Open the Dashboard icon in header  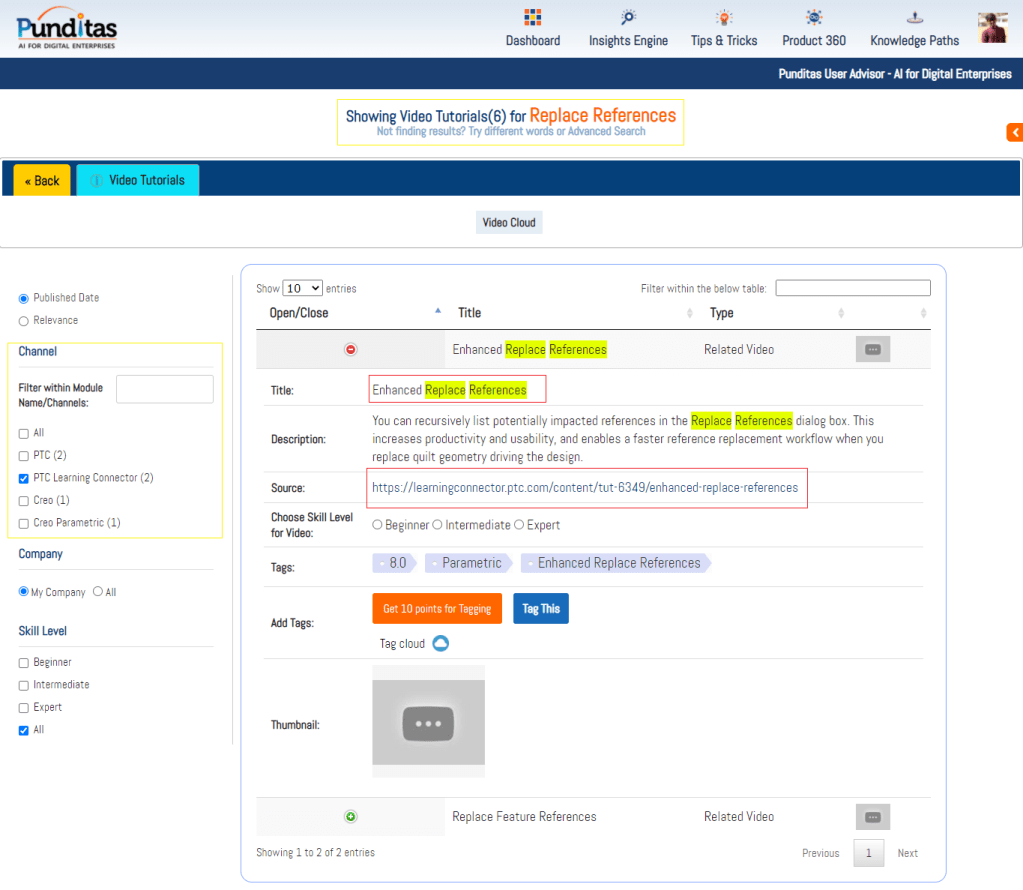pos(532,18)
